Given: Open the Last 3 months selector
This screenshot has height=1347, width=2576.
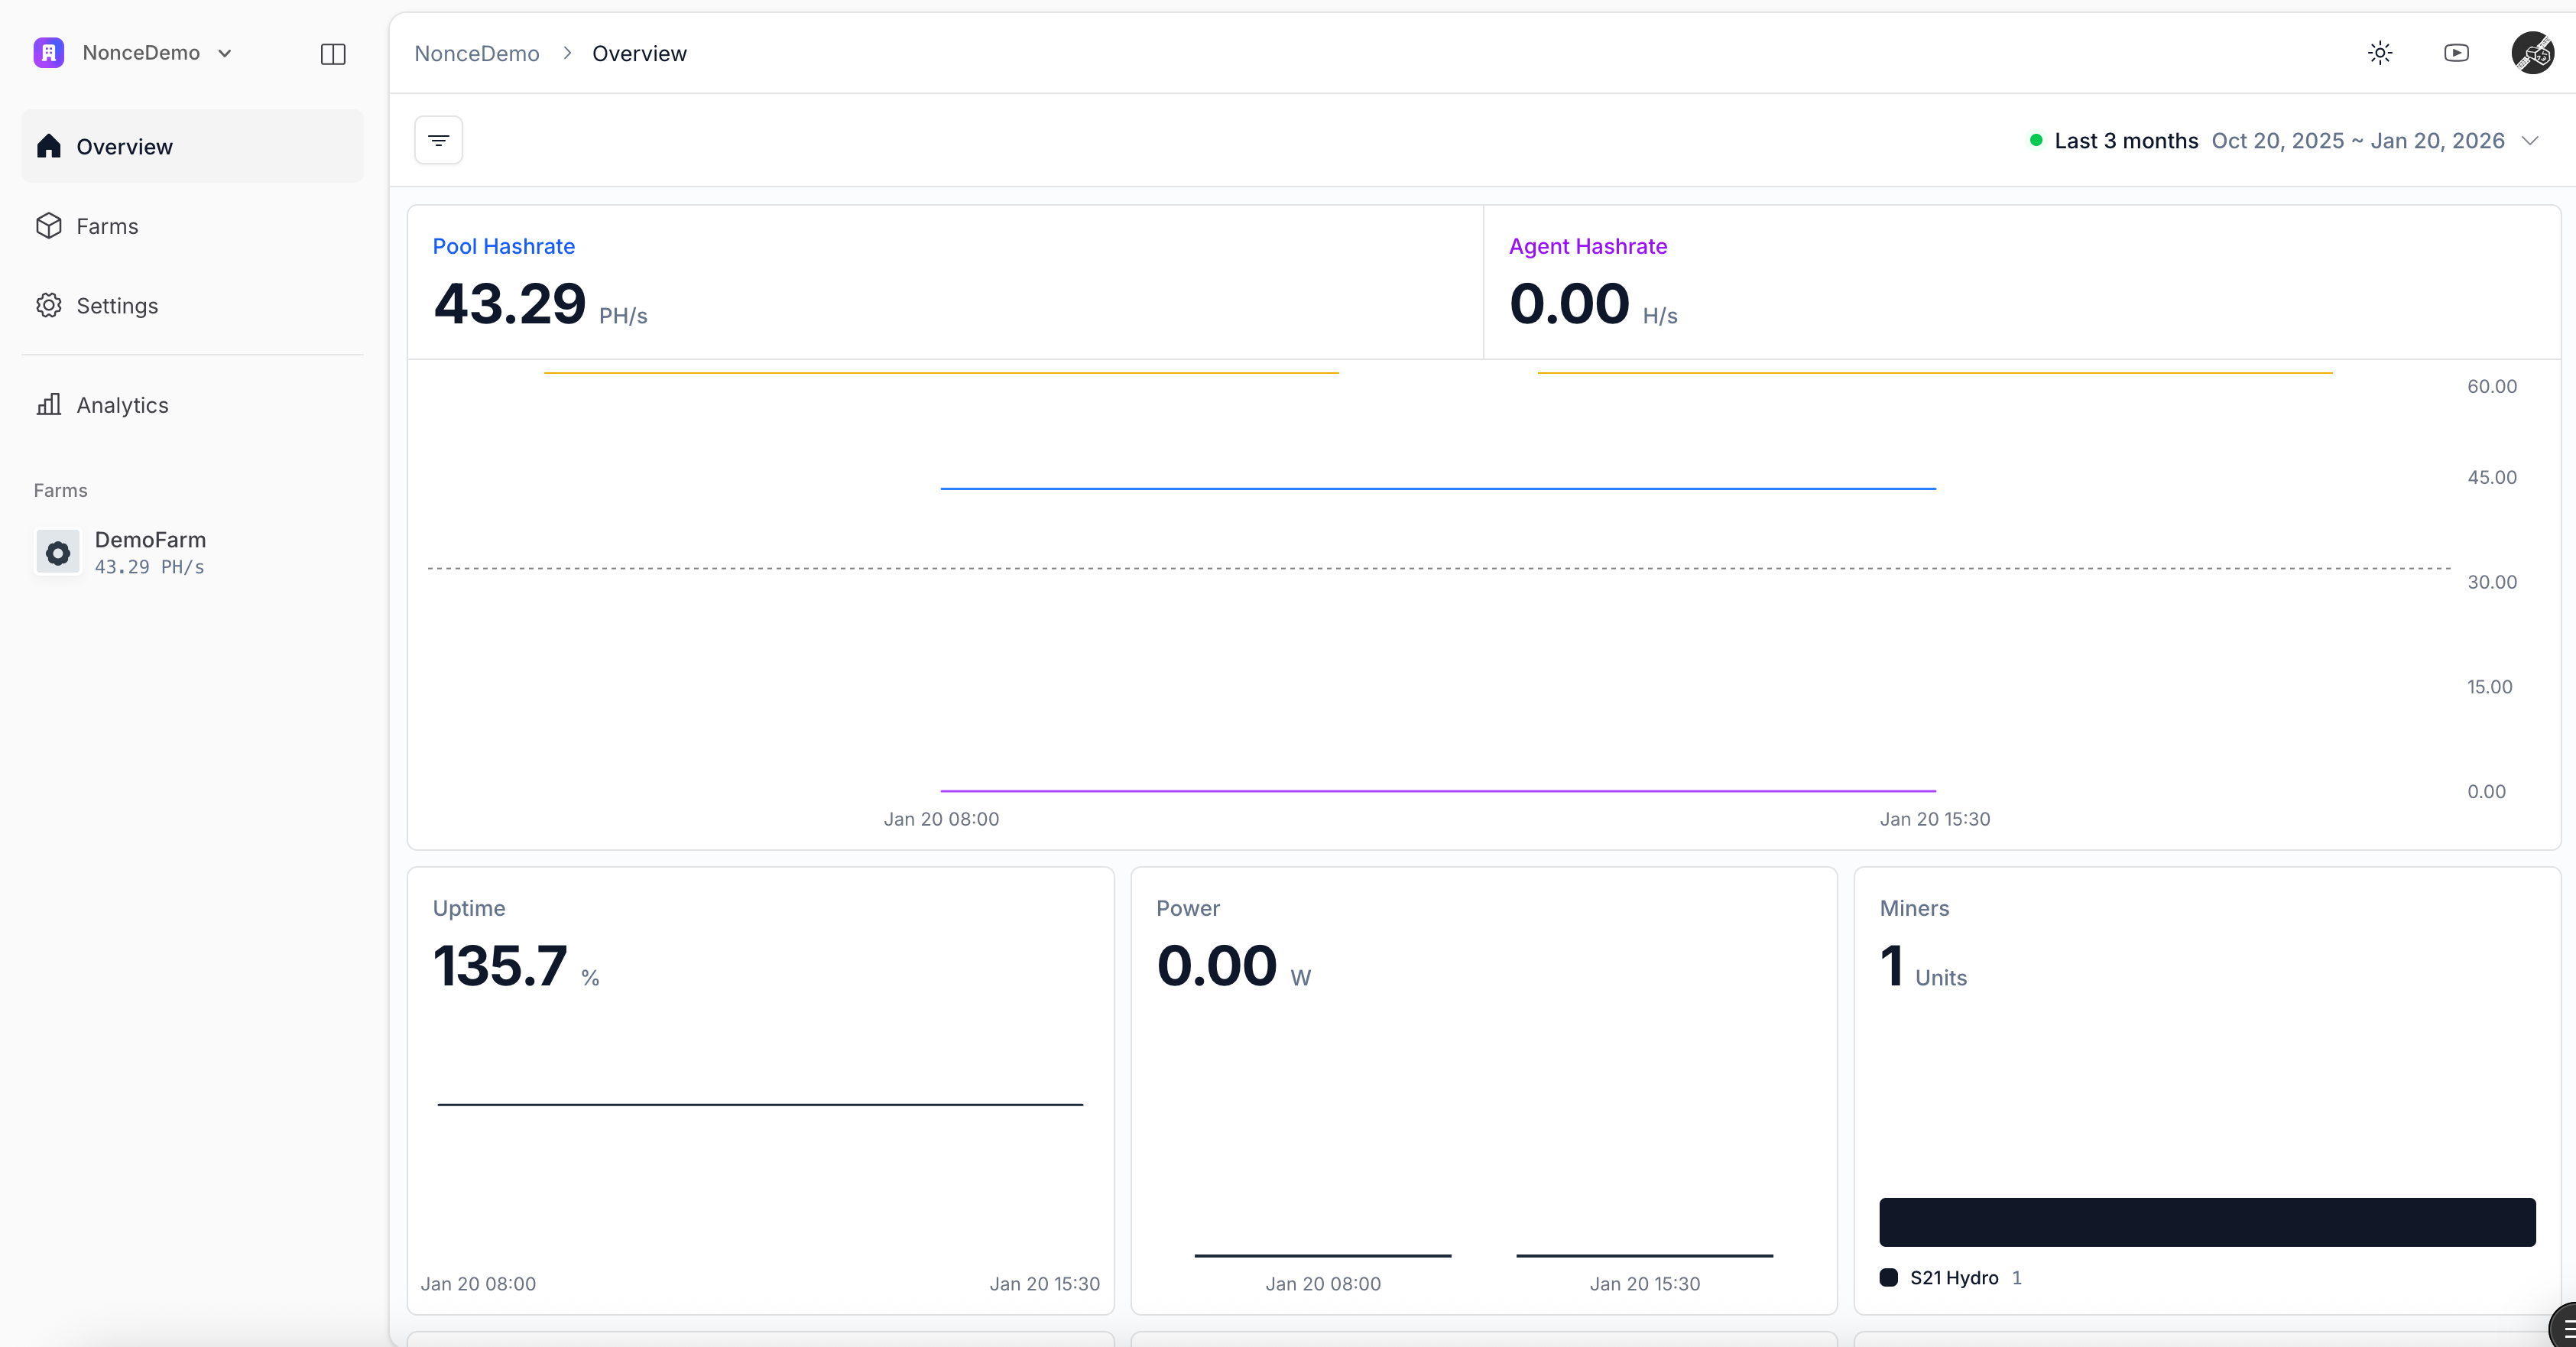Looking at the screenshot, I should (x=2126, y=140).
